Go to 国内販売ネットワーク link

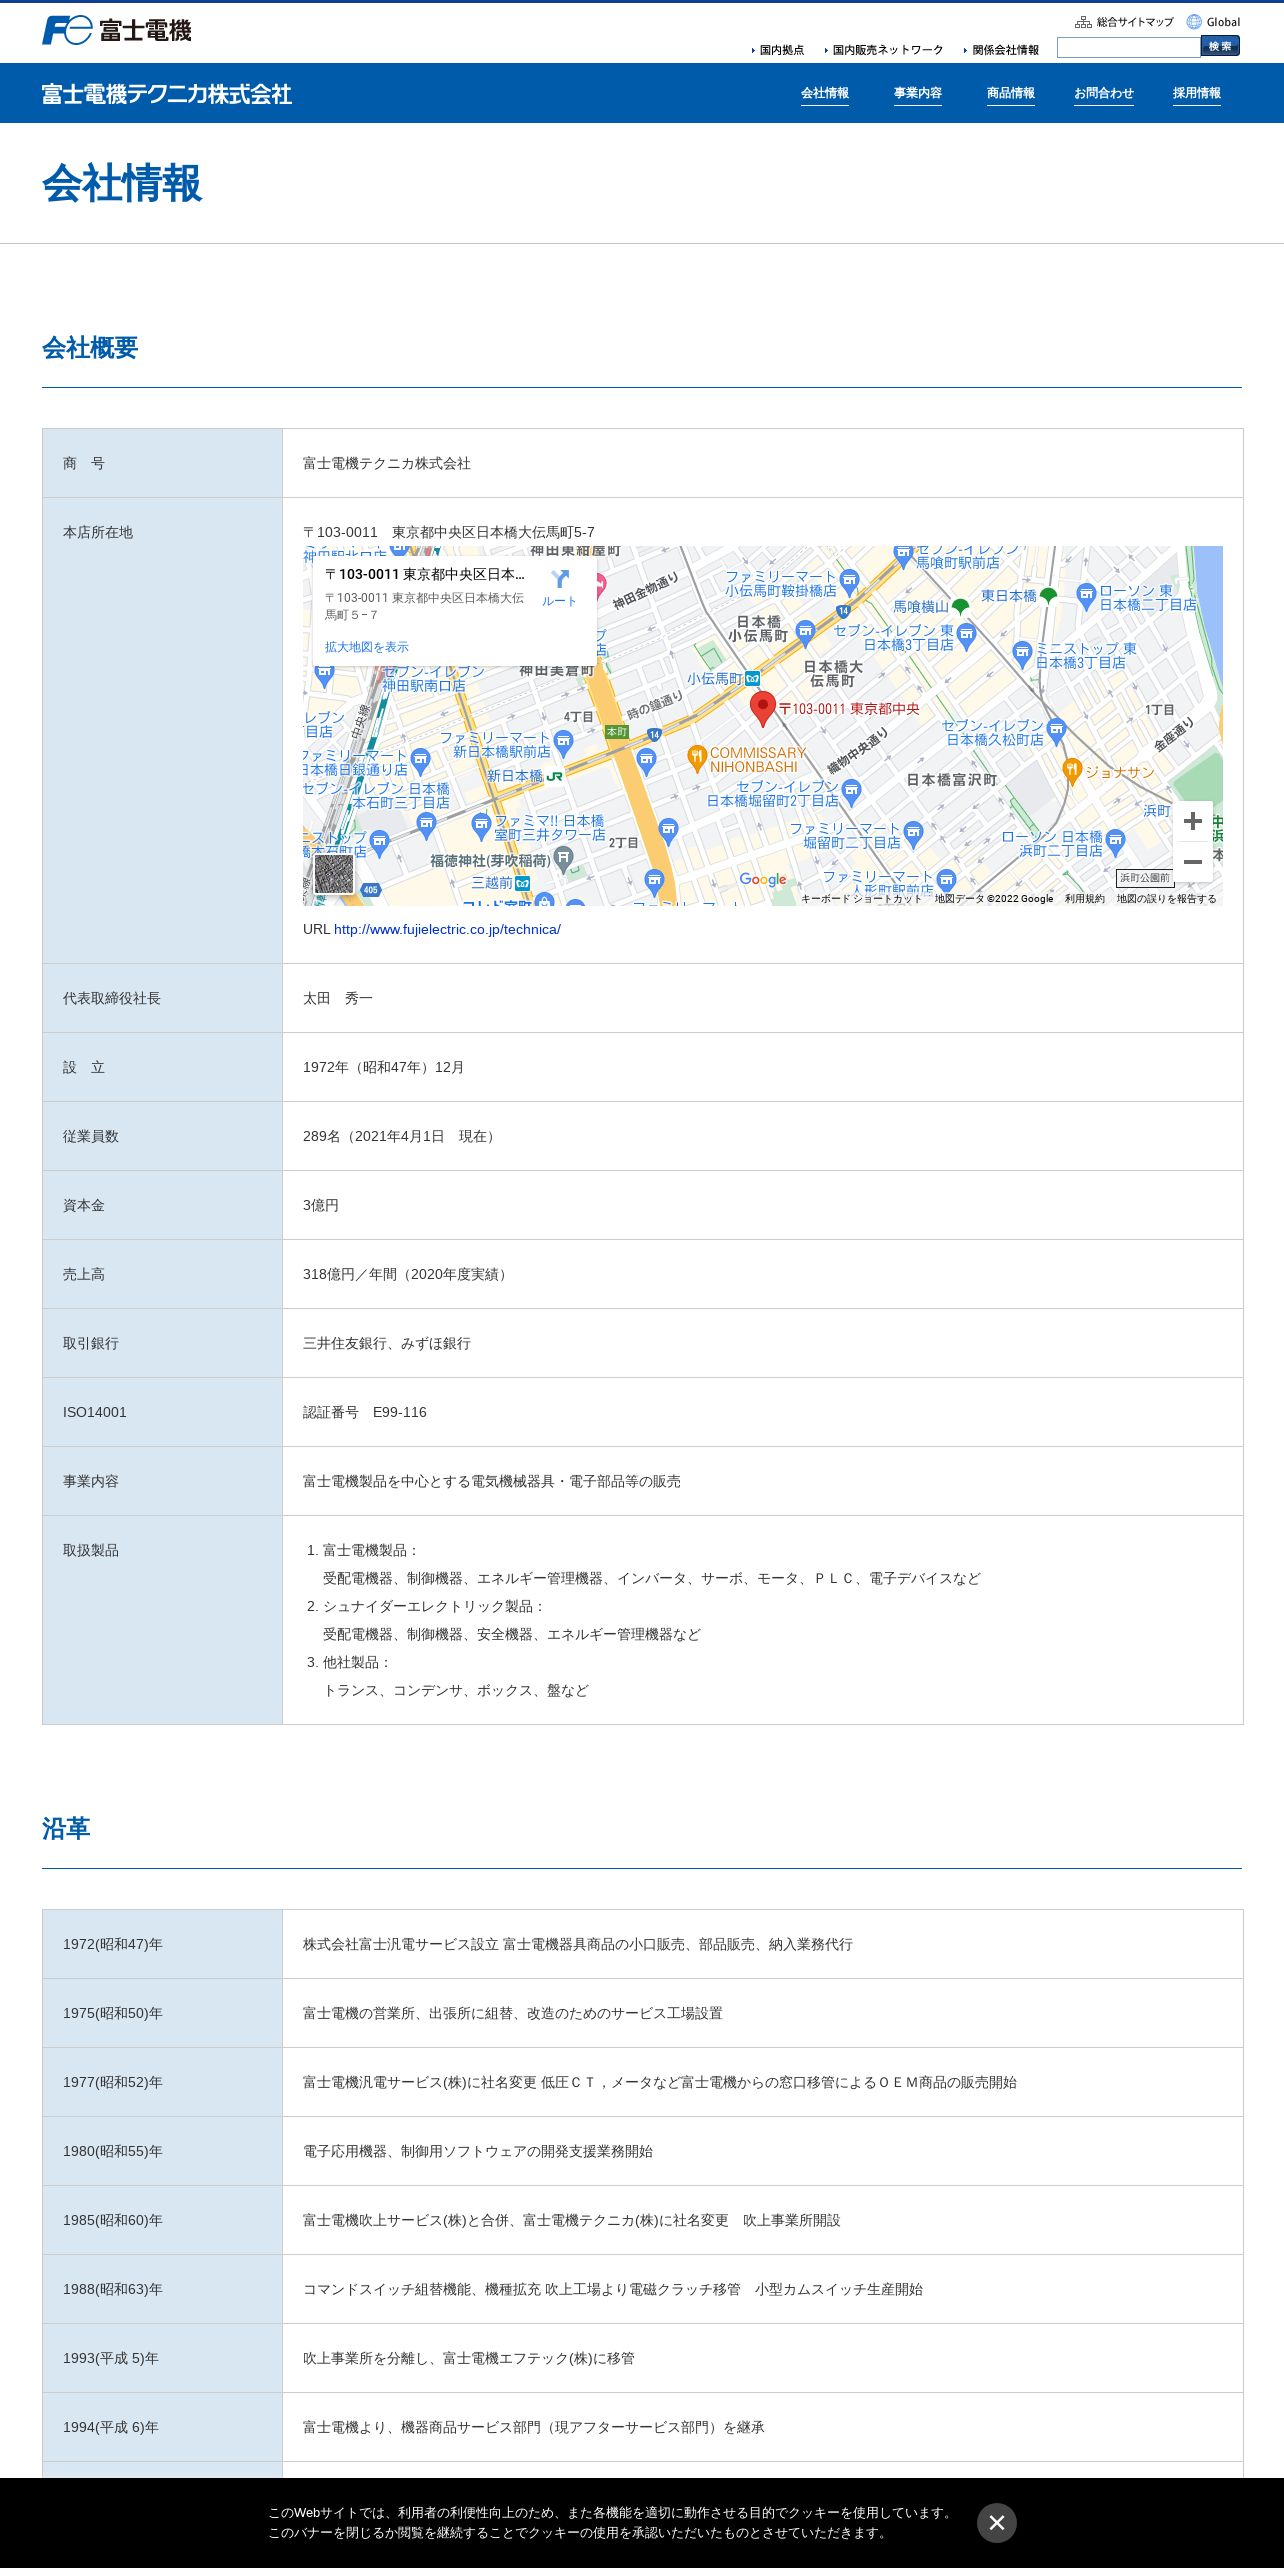(885, 50)
